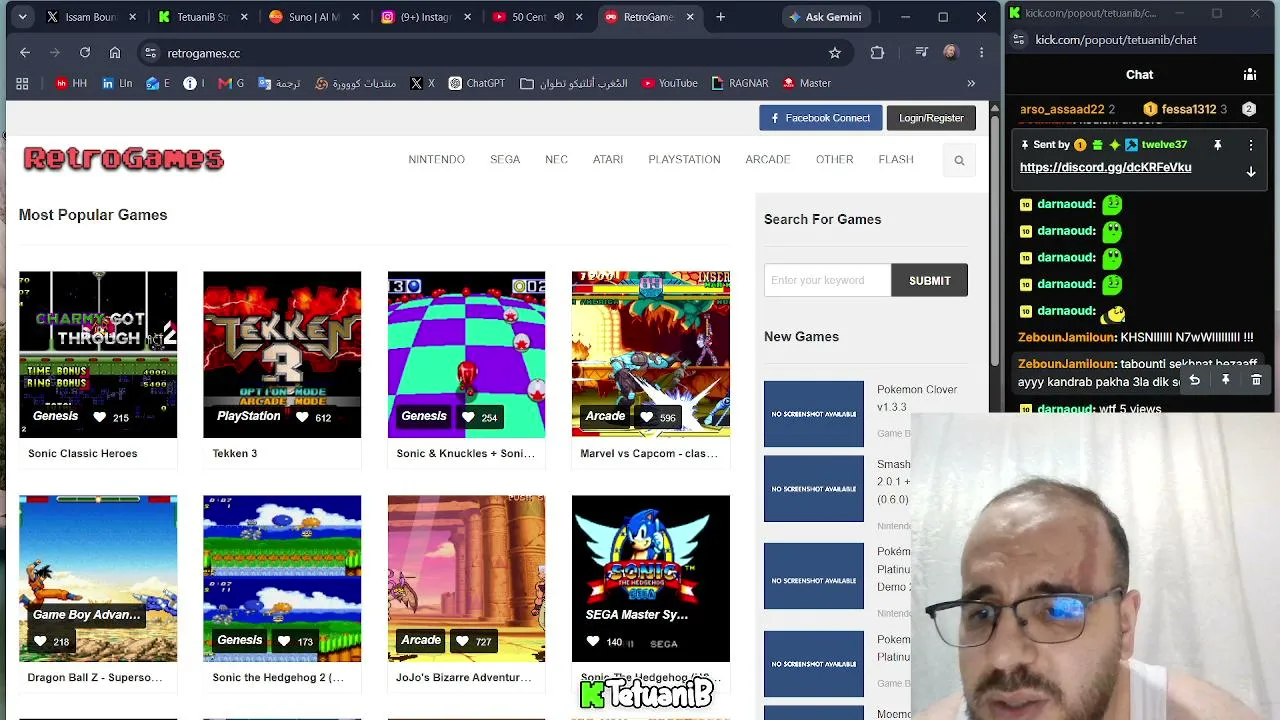Click the Ask Gemini button
The image size is (1280, 720).
(825, 17)
